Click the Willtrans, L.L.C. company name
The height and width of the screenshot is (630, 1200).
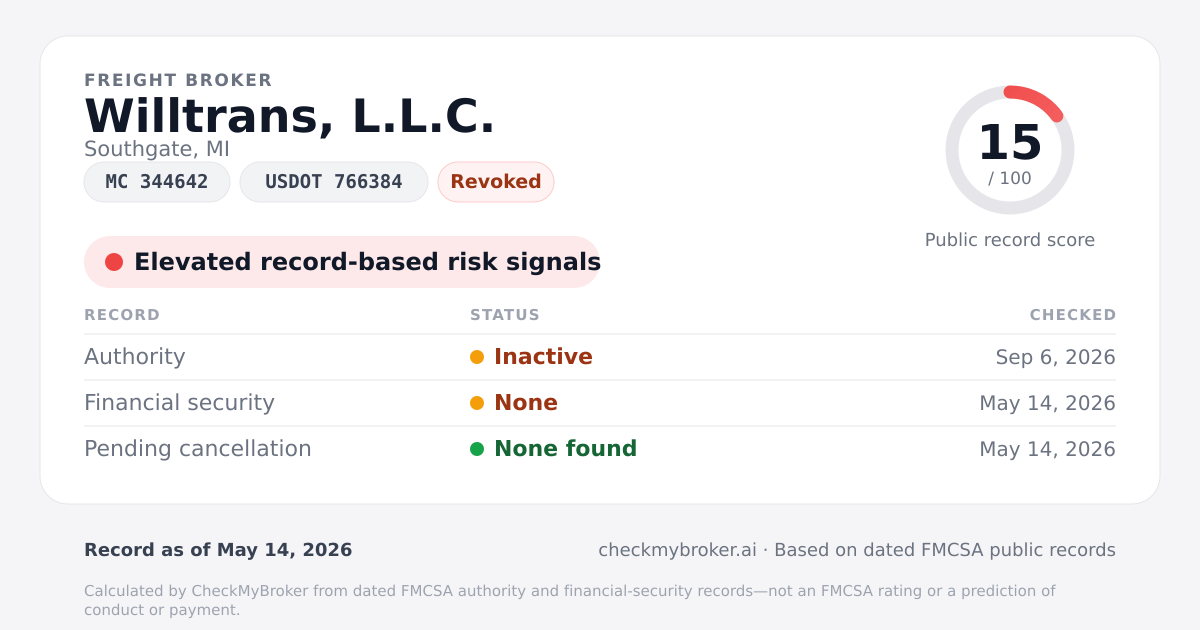click(290, 115)
